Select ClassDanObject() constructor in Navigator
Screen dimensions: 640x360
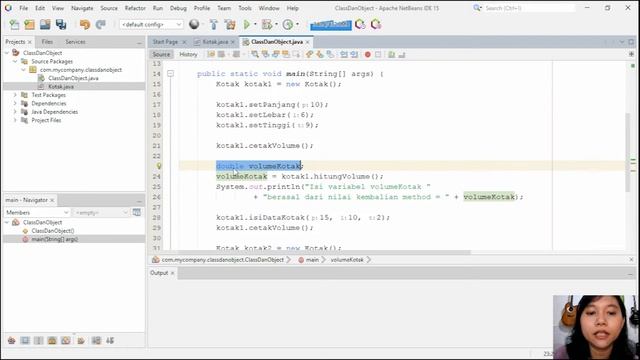click(53, 231)
